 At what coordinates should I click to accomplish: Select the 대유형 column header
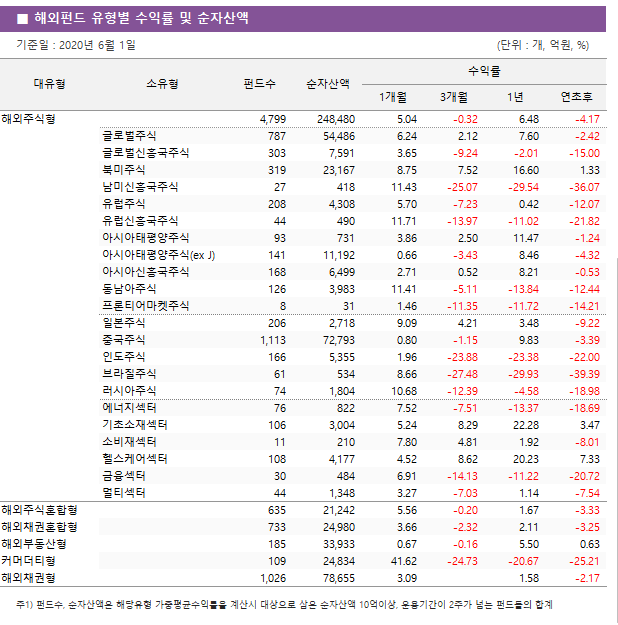[x=49, y=84]
